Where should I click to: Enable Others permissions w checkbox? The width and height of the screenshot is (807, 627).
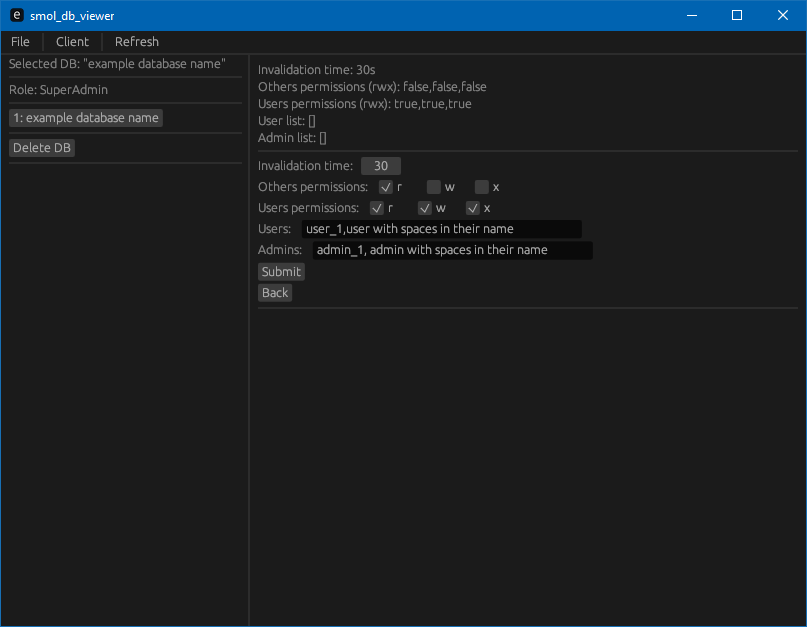(433, 187)
